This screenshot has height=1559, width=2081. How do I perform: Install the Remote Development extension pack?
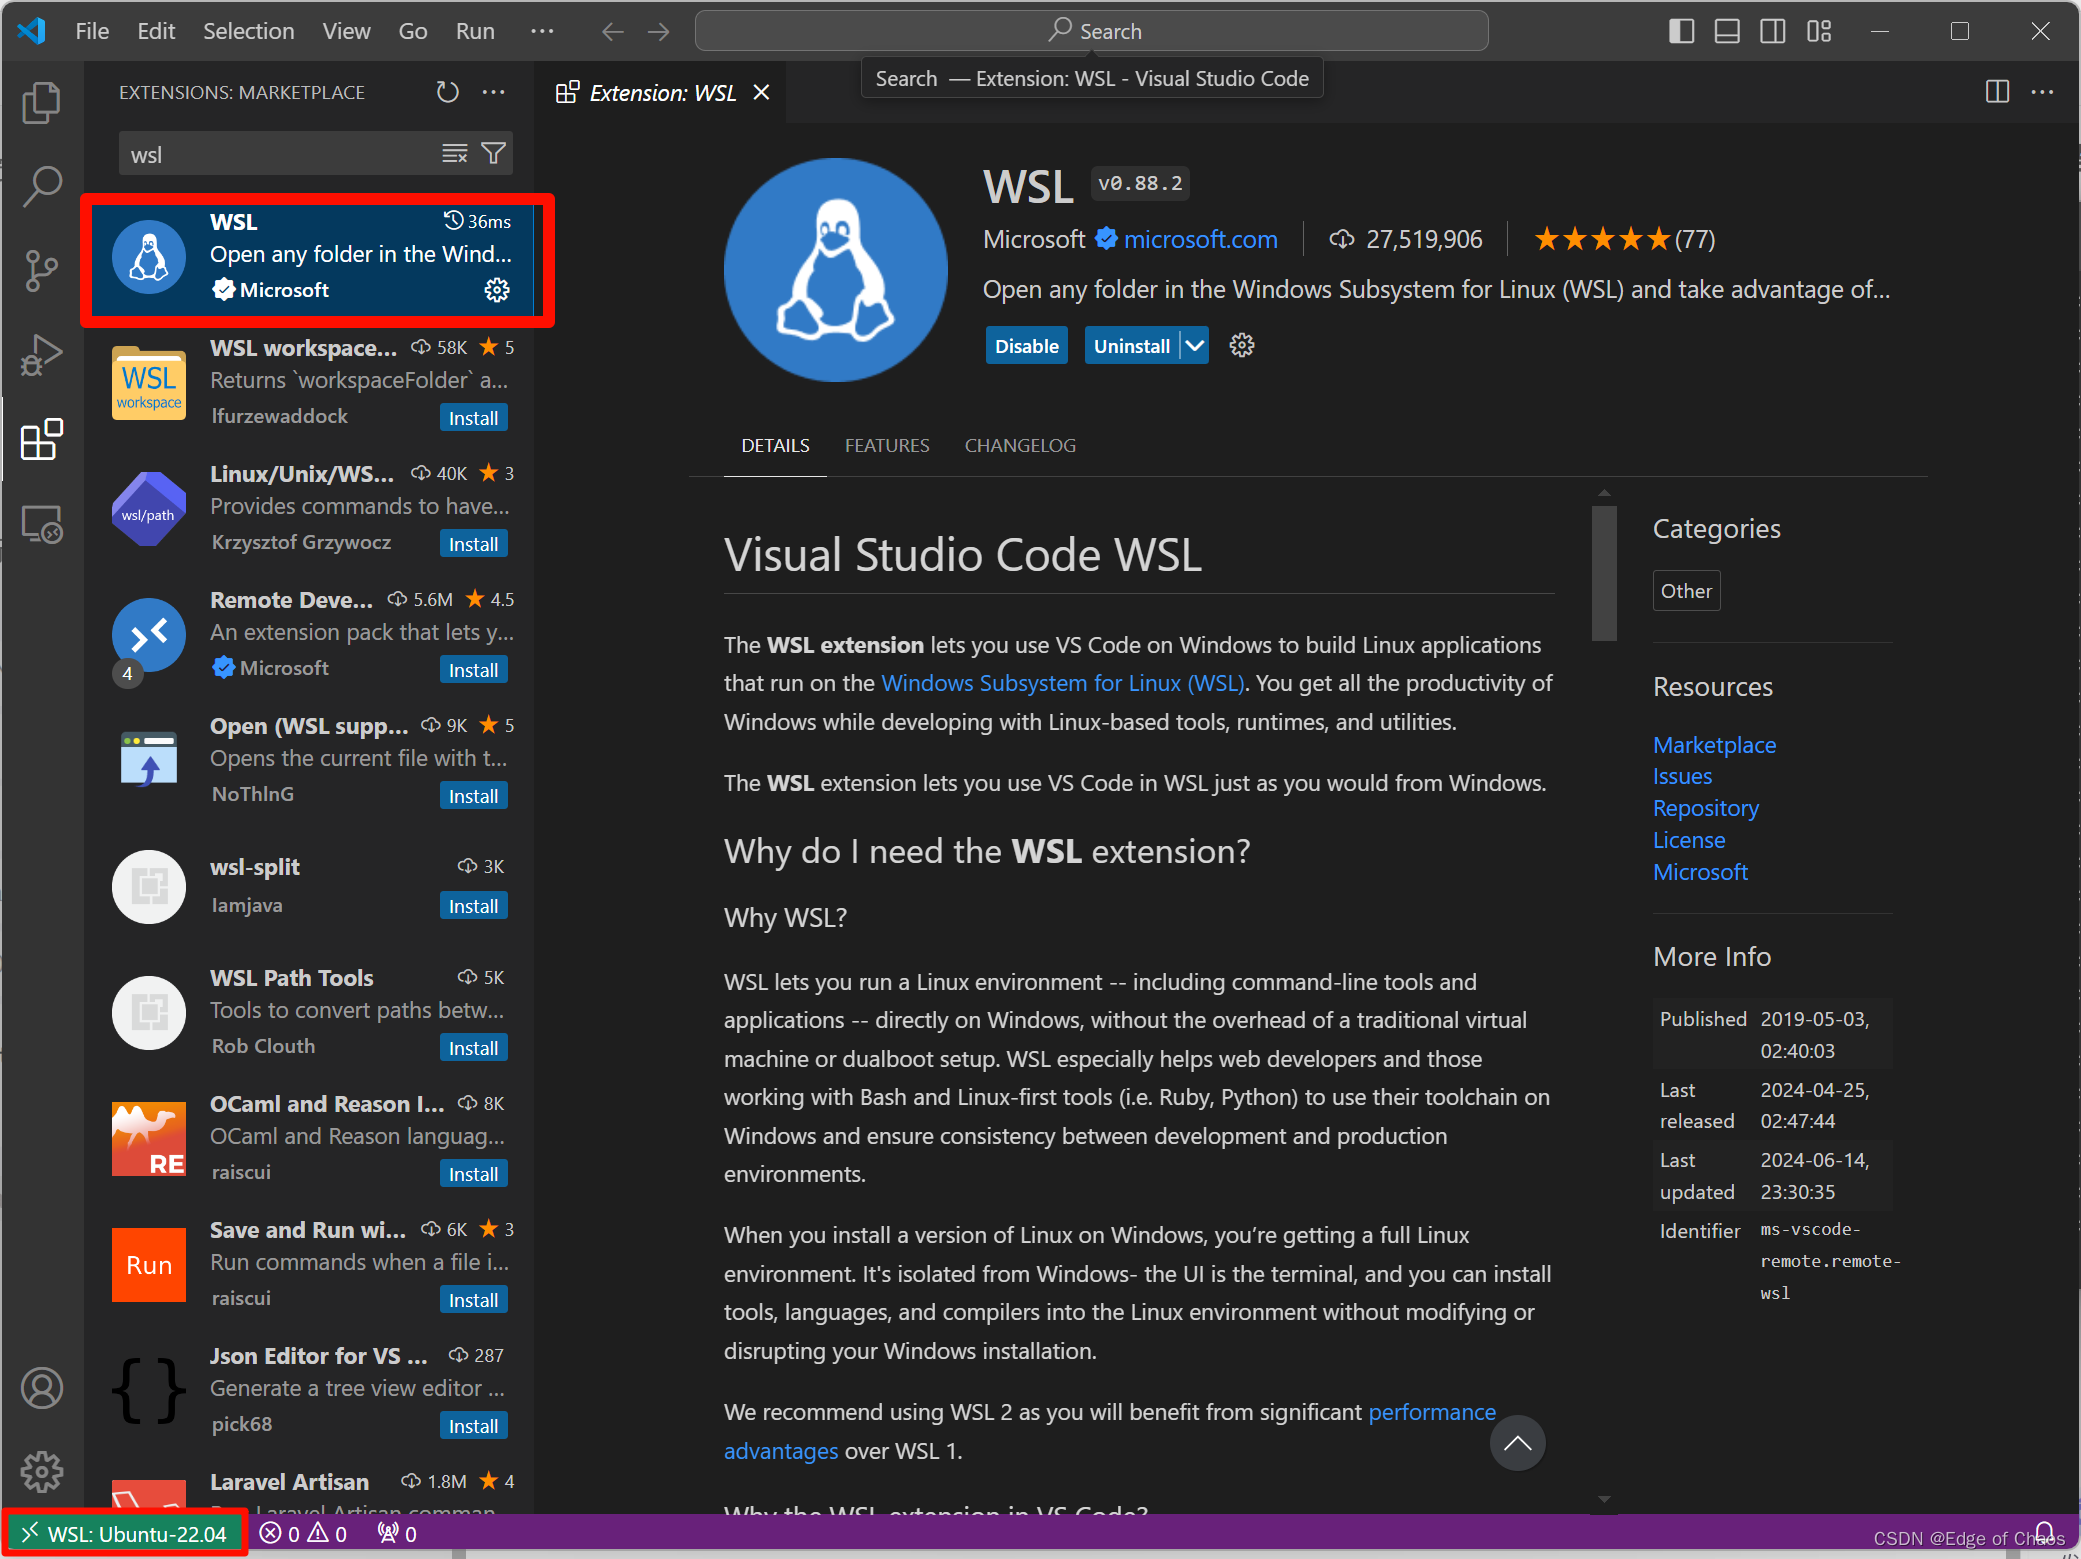(473, 670)
